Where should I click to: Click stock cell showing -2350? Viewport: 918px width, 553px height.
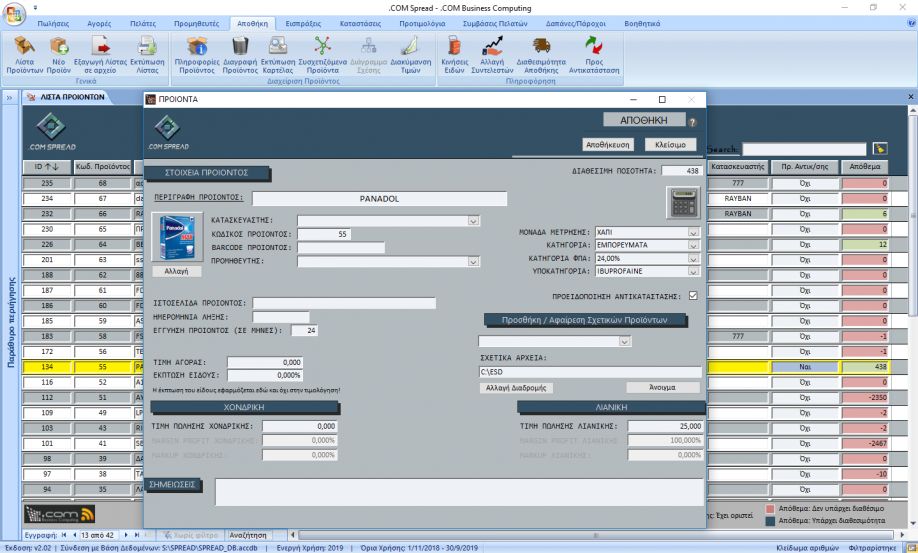[x=865, y=397]
